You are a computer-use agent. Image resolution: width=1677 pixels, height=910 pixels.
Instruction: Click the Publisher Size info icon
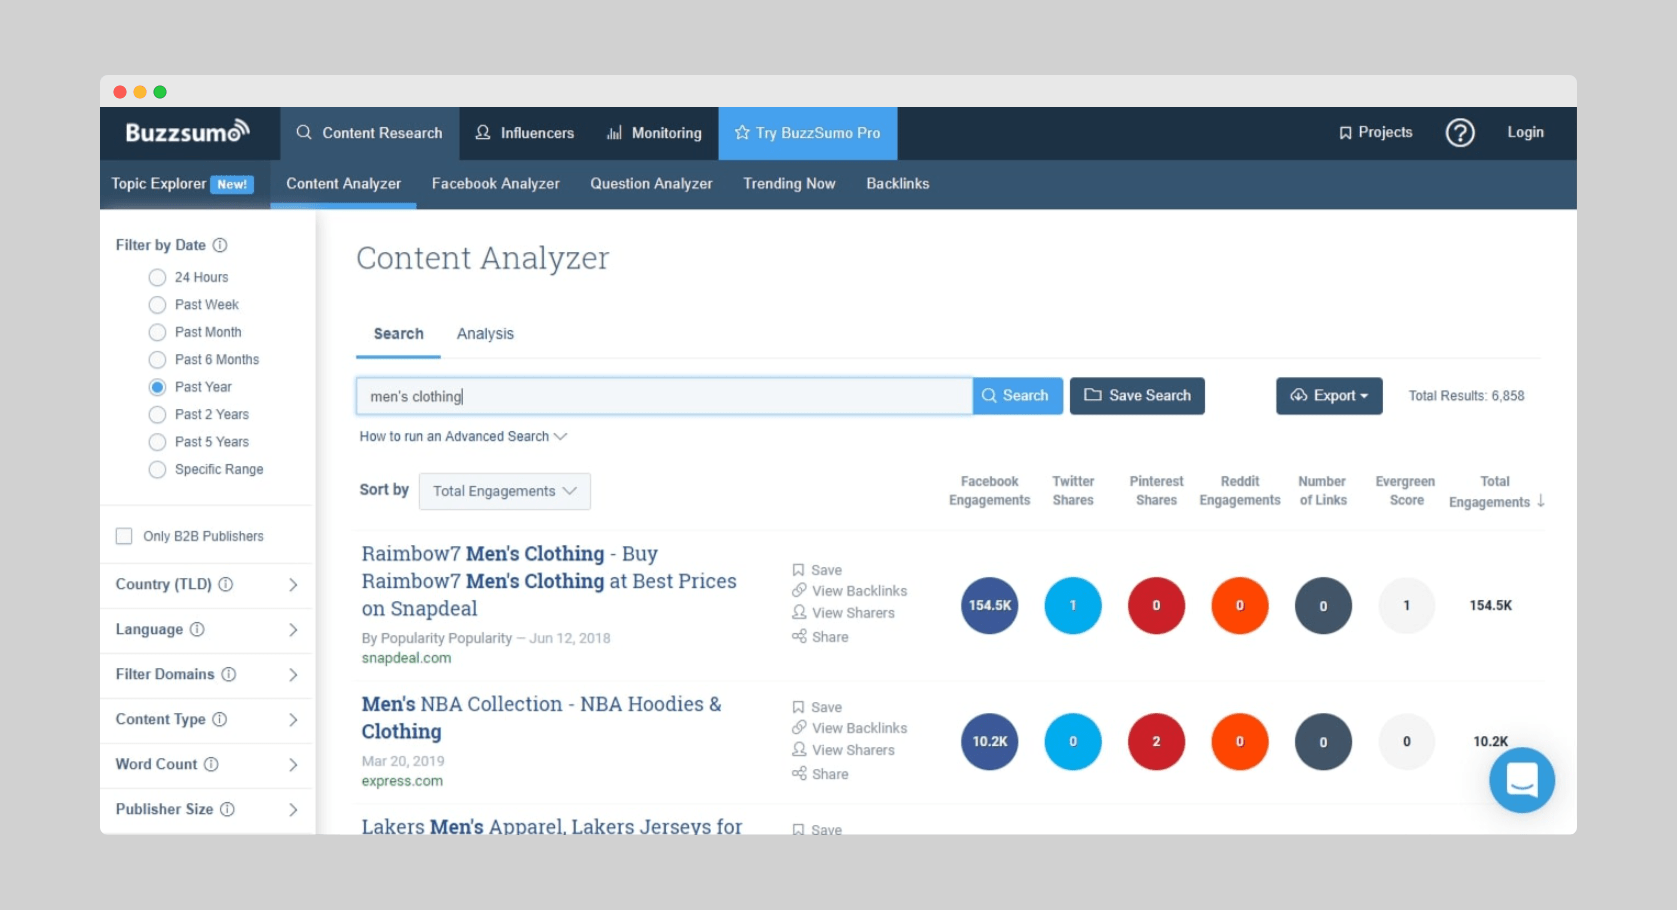[x=227, y=809]
